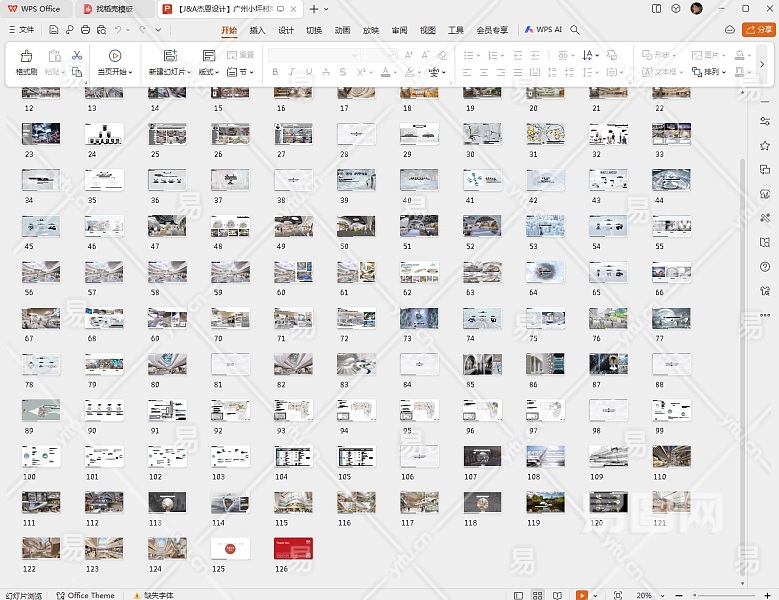This screenshot has height=600, width=779.
Task: Expand the Layout (版式) dropdown
Action: pos(208,72)
